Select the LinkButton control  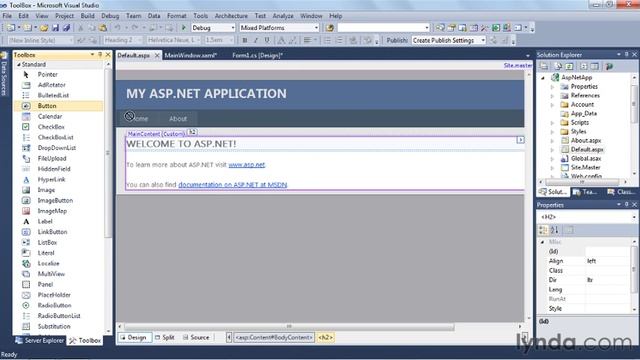52,232
